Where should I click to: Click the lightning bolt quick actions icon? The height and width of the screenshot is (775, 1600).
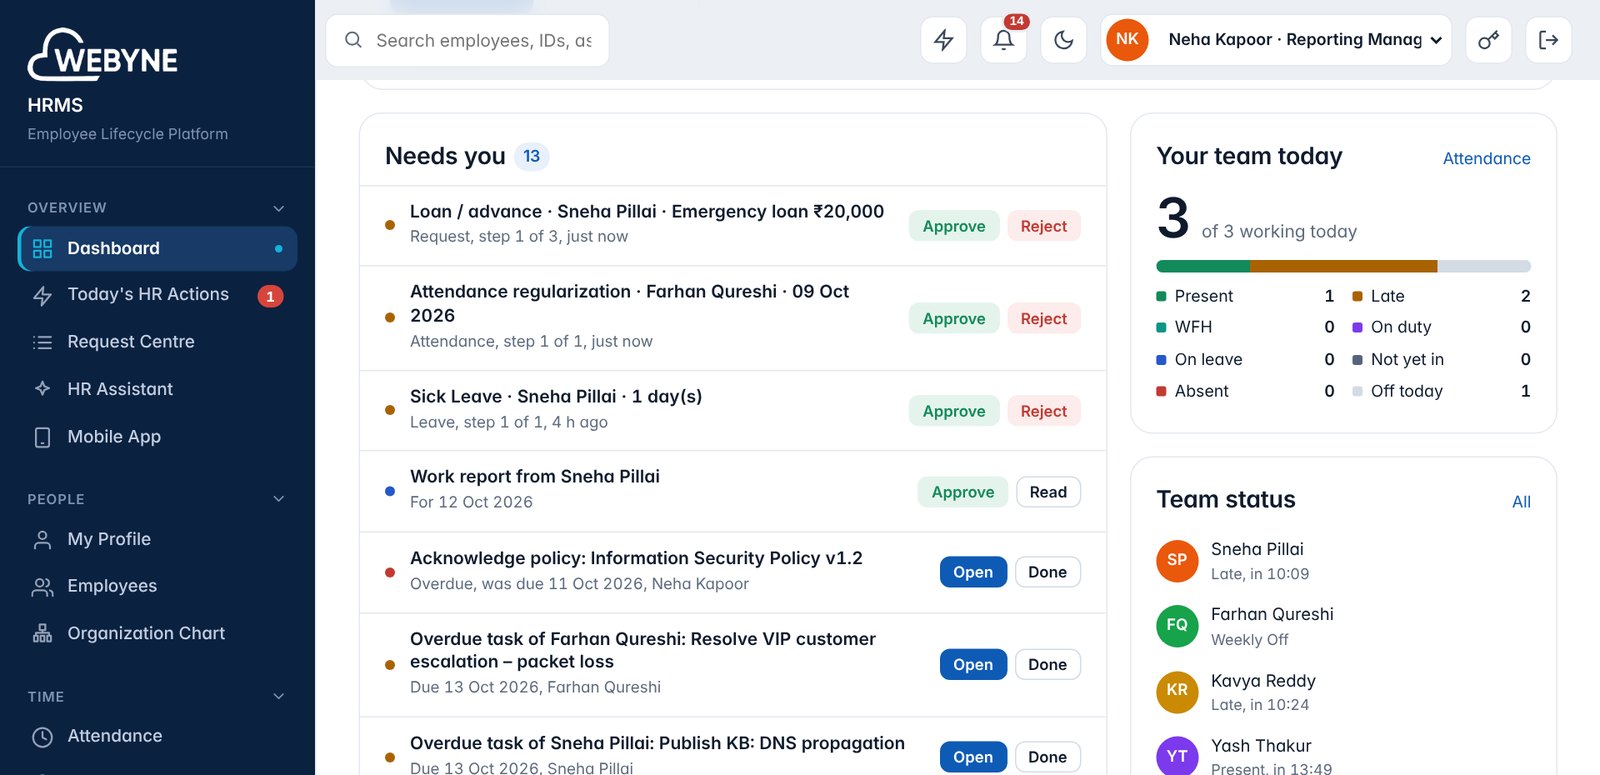coord(943,40)
